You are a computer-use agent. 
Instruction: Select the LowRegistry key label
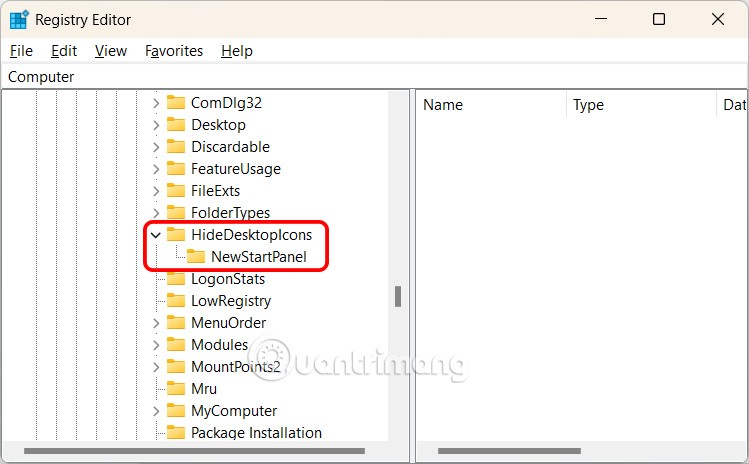click(231, 301)
